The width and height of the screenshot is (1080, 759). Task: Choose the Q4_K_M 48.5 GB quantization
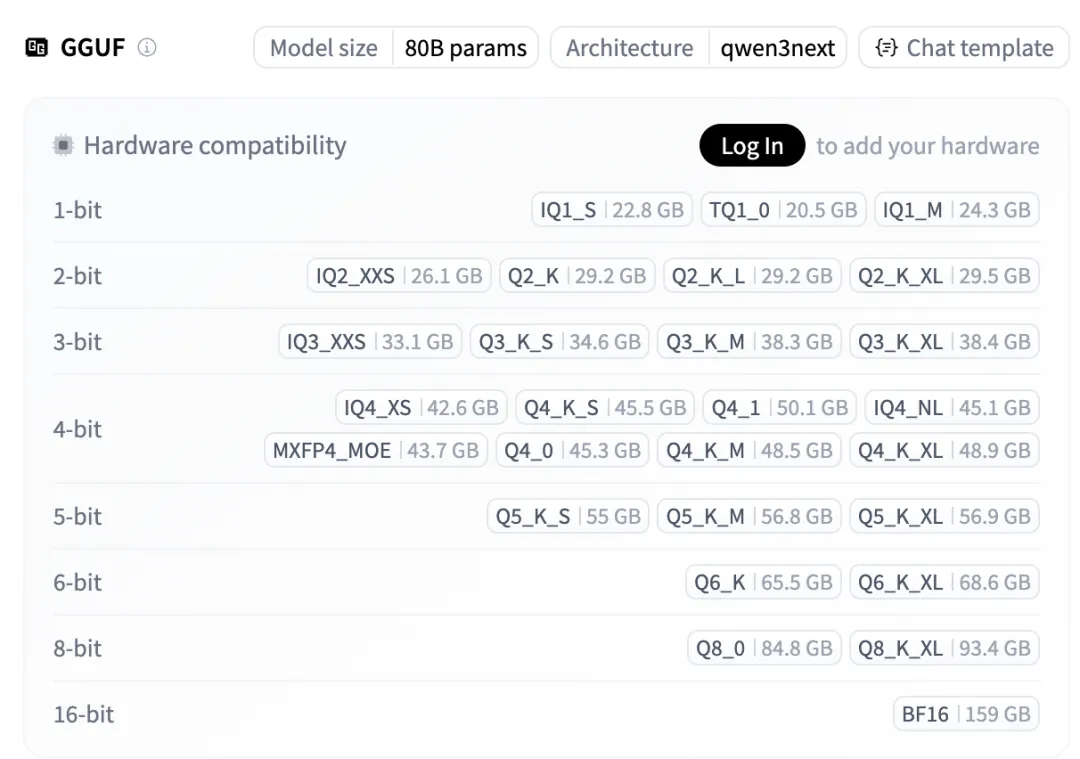749,451
